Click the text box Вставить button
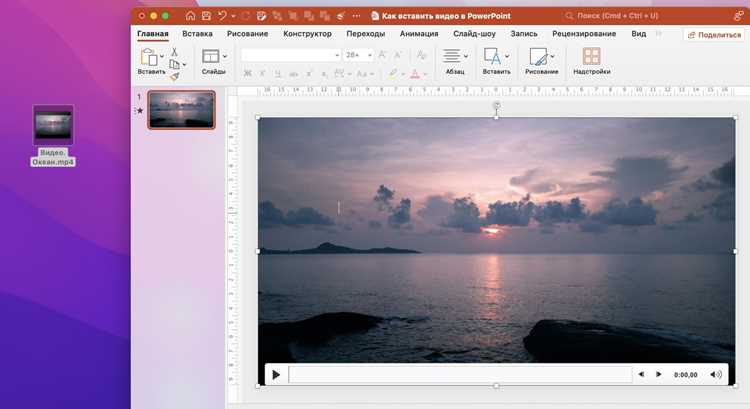 496,61
